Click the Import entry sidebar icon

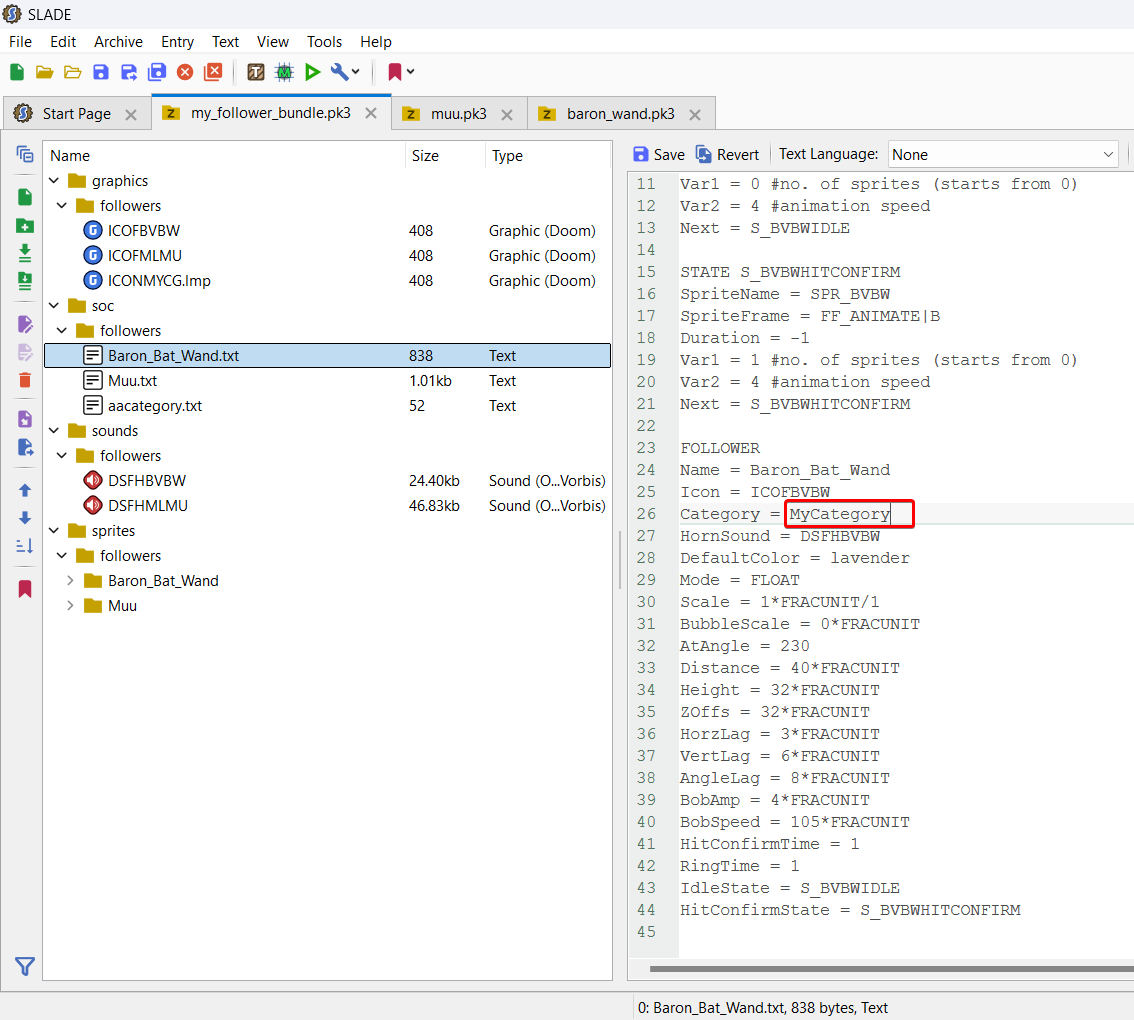(x=25, y=419)
